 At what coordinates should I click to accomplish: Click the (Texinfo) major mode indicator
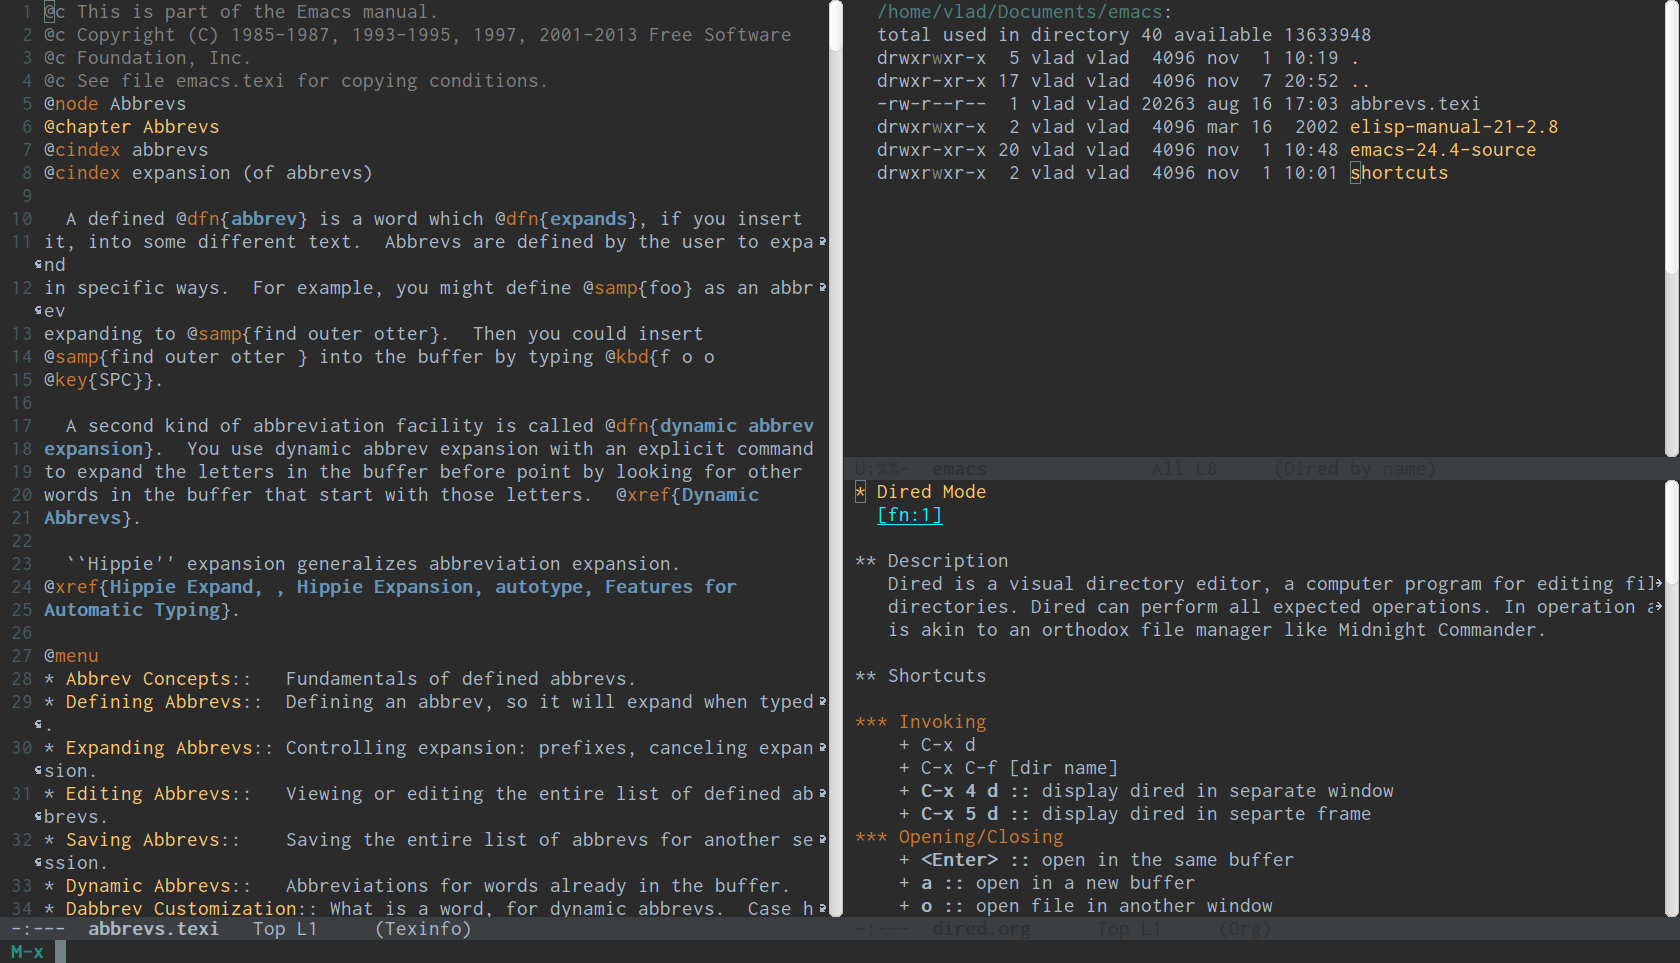coord(423,929)
